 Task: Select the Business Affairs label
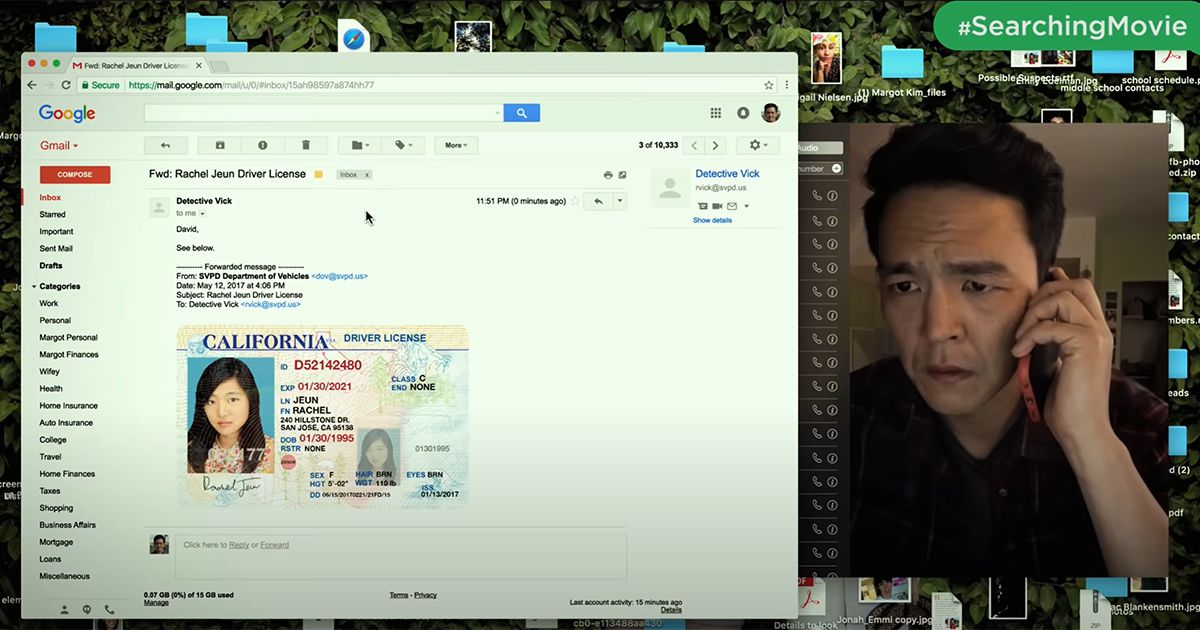[x=67, y=524]
